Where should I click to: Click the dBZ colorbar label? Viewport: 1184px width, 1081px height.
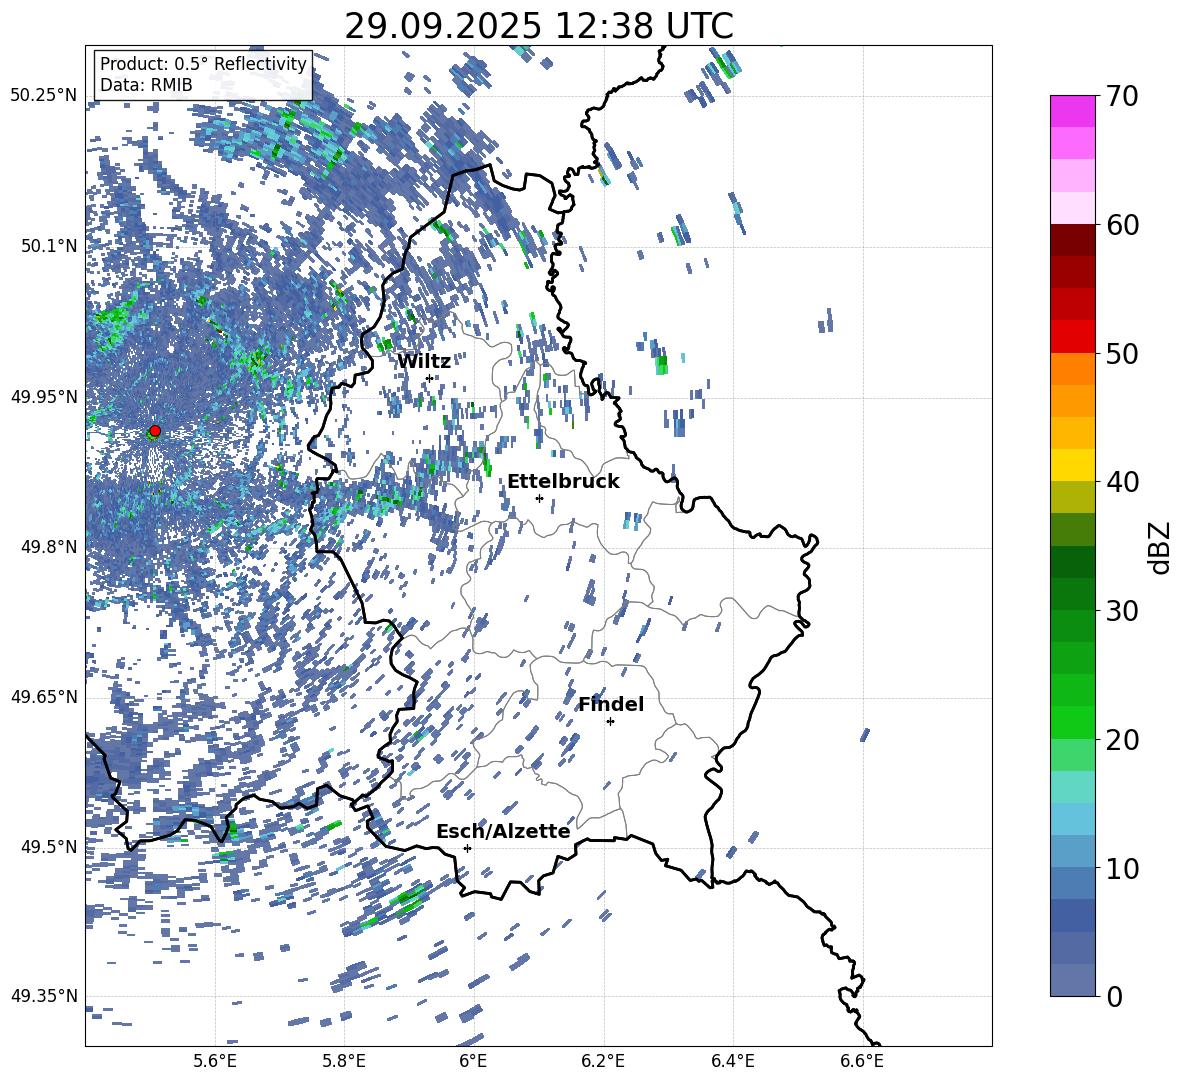1159,547
